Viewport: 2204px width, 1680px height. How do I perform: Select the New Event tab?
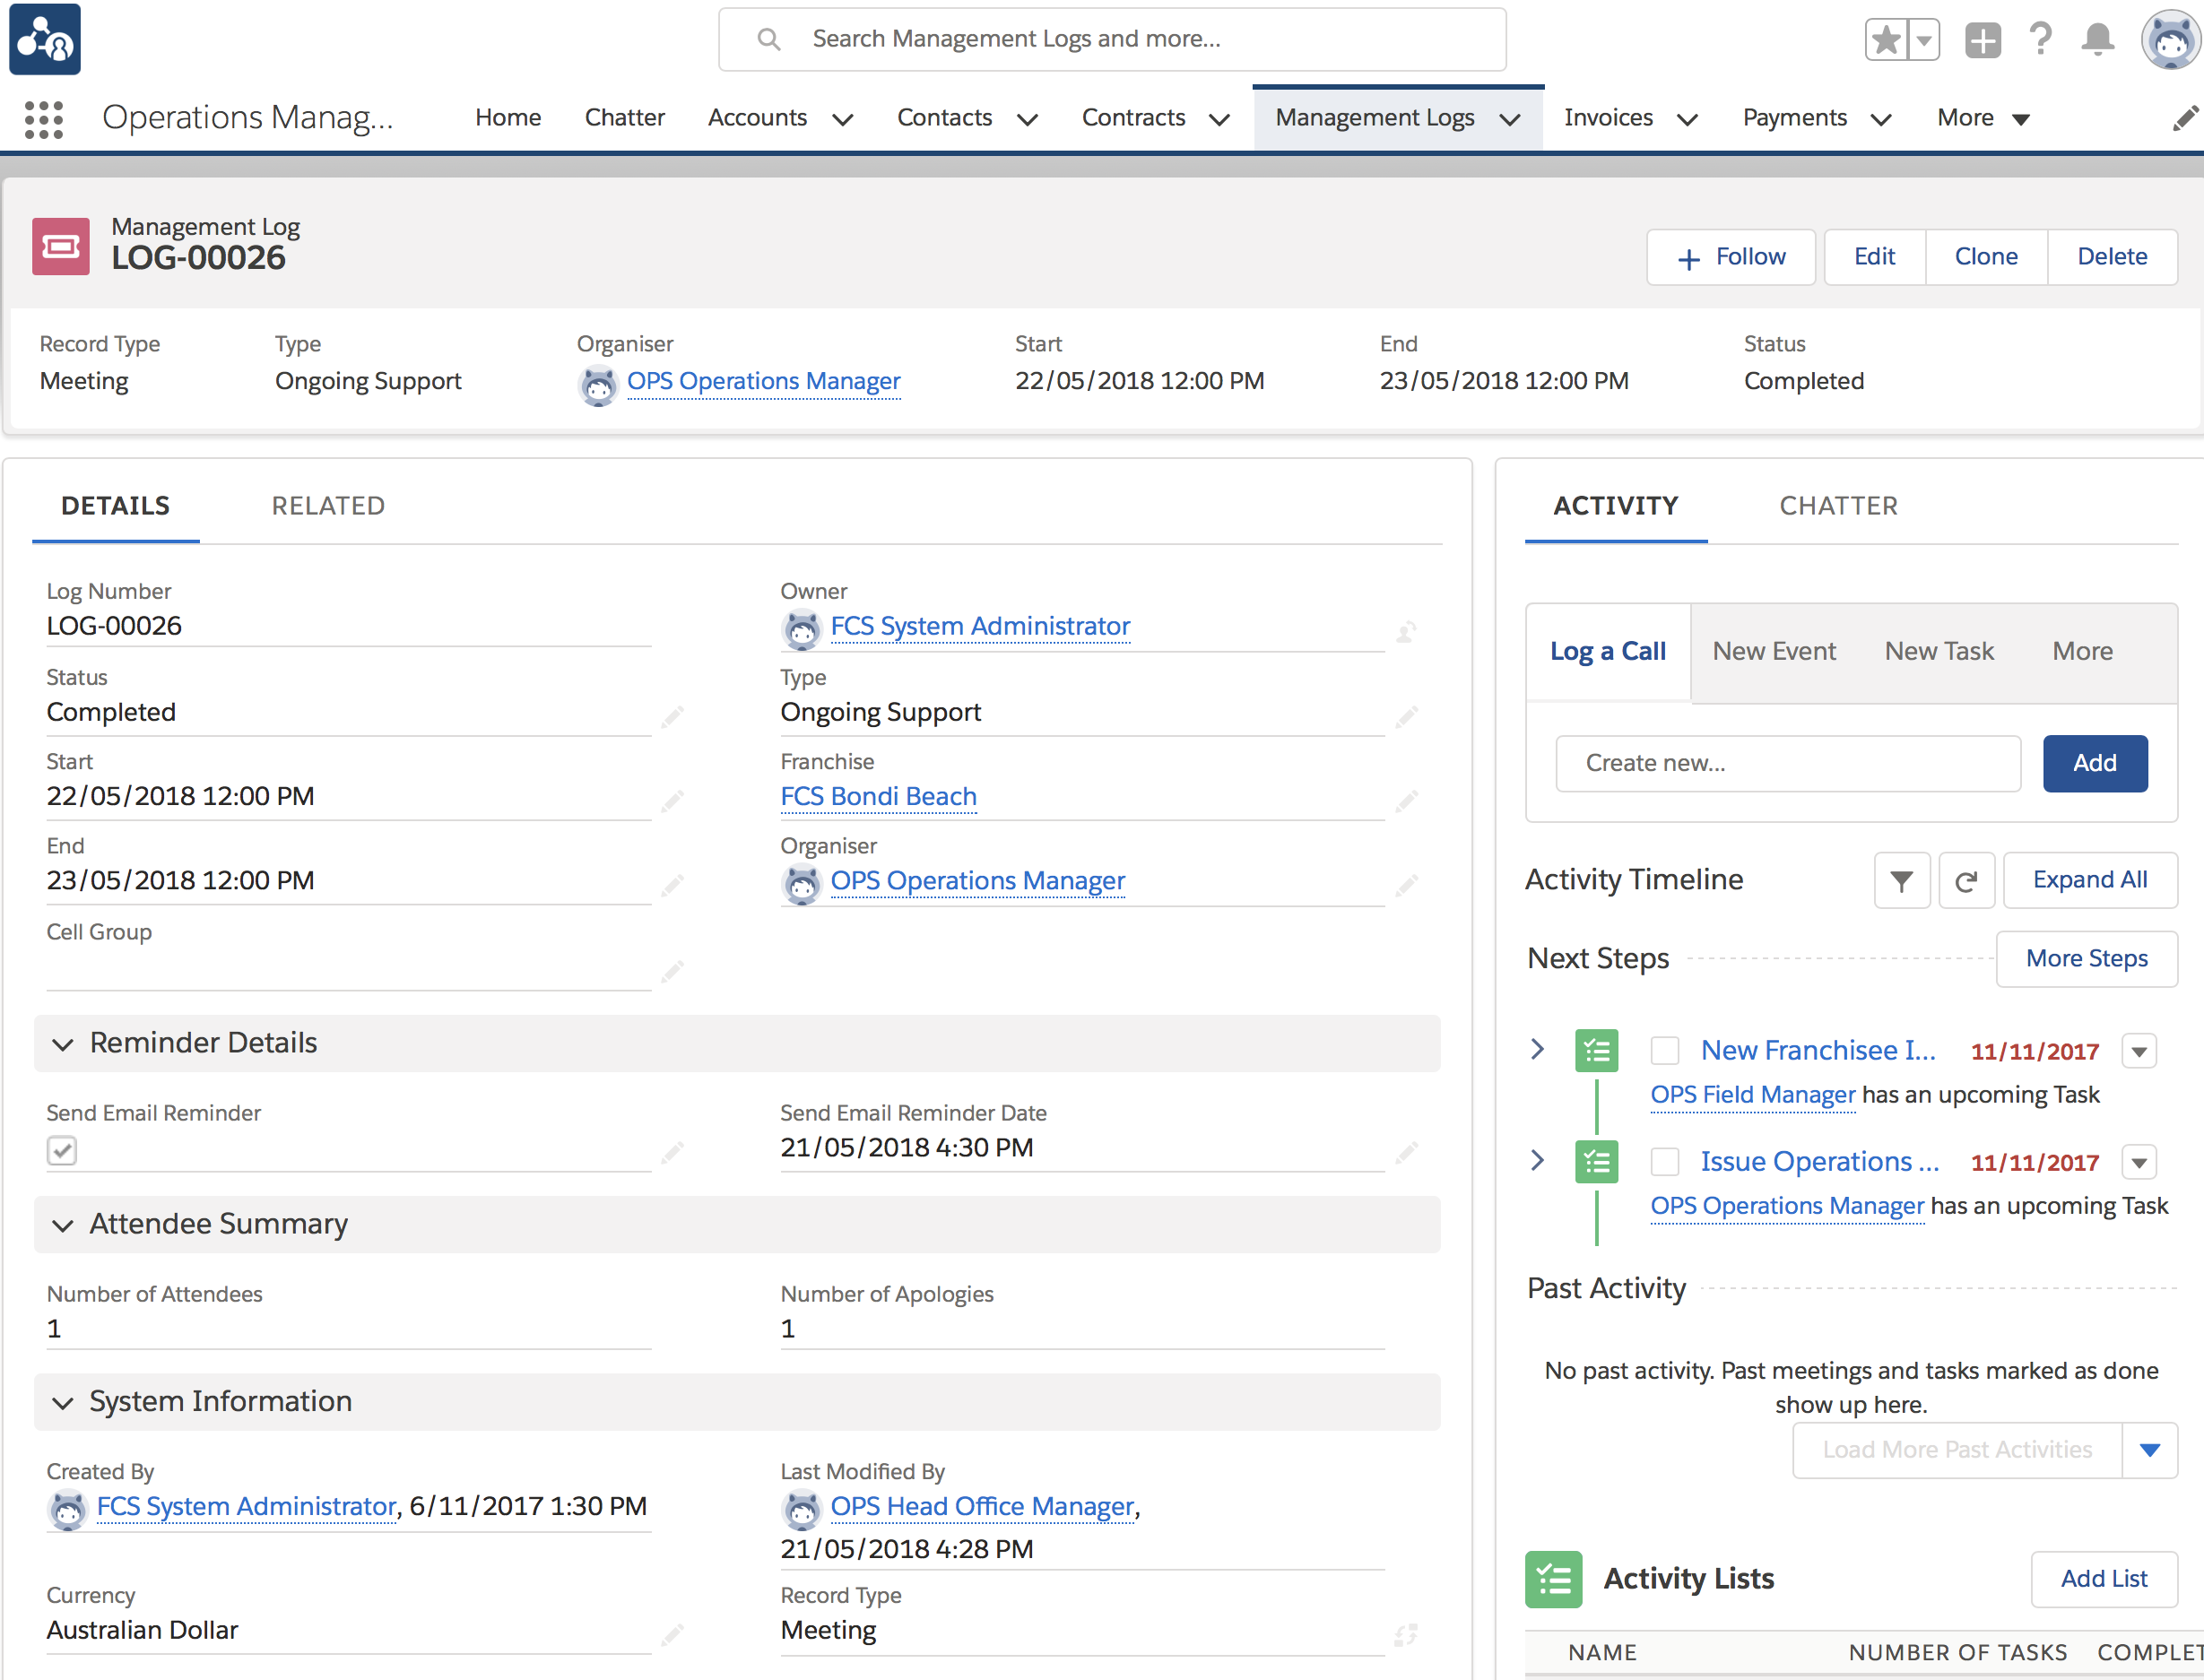[1774, 651]
